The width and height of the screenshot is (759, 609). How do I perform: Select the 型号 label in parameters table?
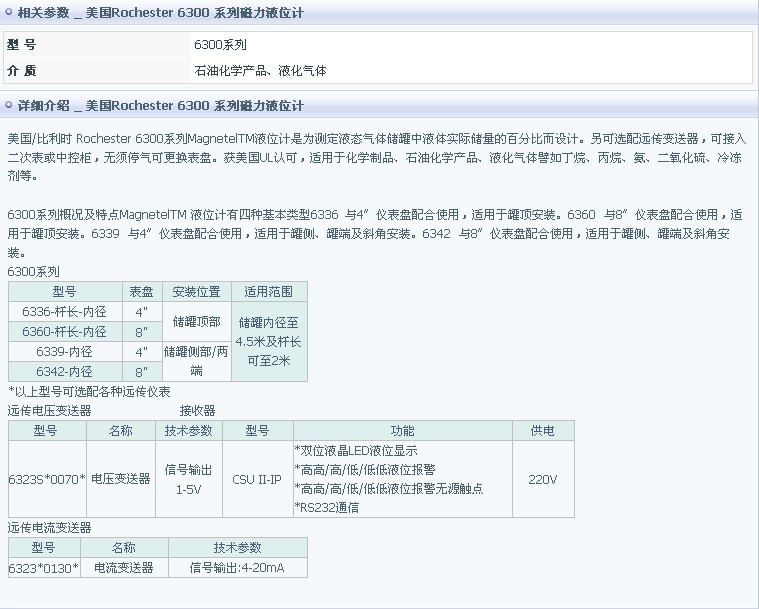pyautogui.click(x=22, y=45)
